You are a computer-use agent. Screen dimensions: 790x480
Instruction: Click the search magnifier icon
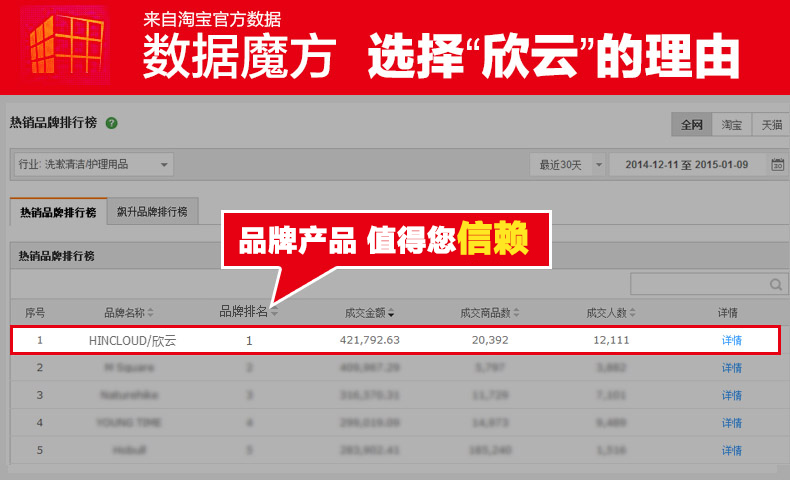click(776, 285)
